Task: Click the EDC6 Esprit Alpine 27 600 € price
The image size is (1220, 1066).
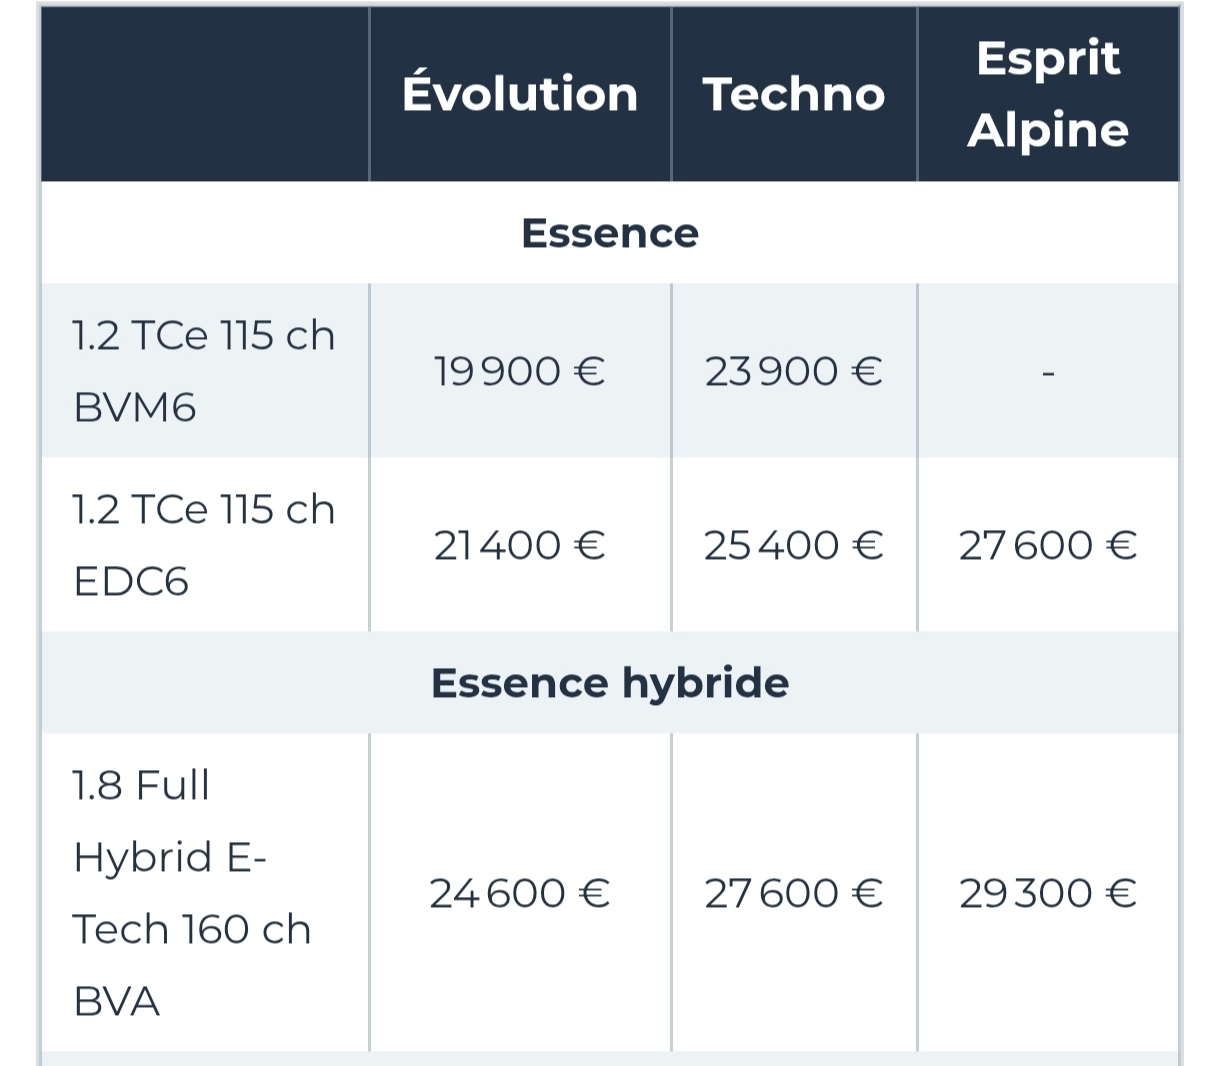Action: (1048, 545)
